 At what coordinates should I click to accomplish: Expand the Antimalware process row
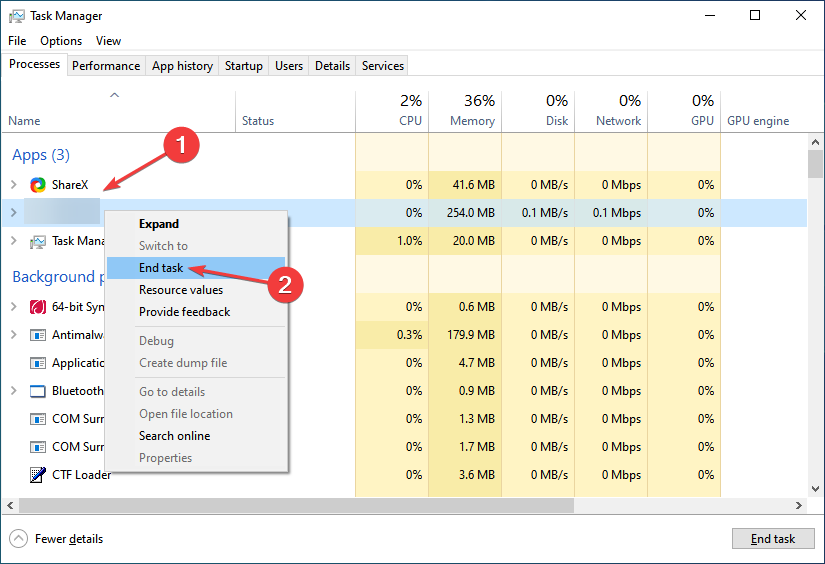[14, 335]
